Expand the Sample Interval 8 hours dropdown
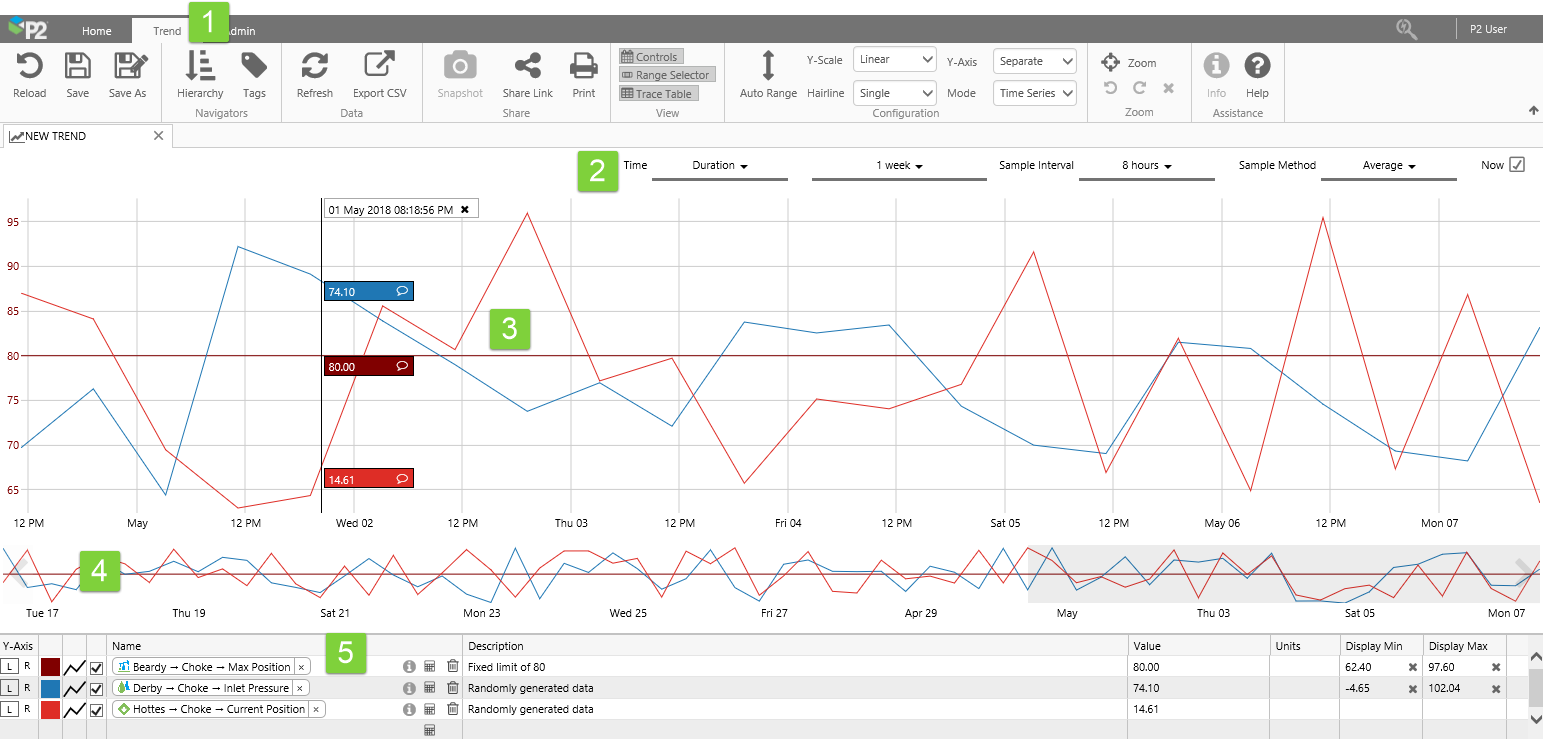The width and height of the screenshot is (1543, 739). pos(1146,166)
